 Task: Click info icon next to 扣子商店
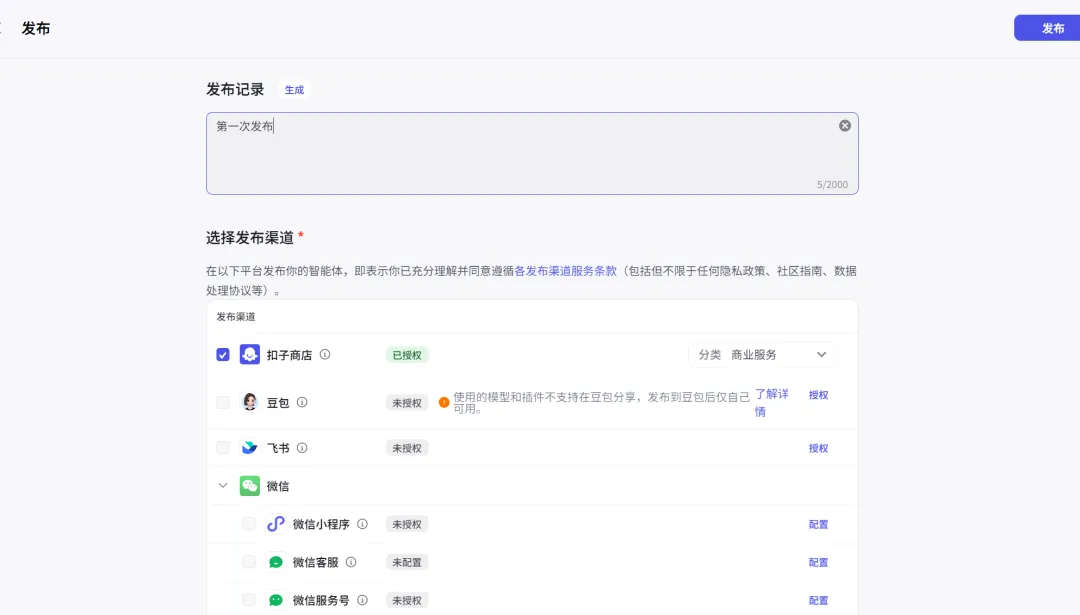(325, 355)
